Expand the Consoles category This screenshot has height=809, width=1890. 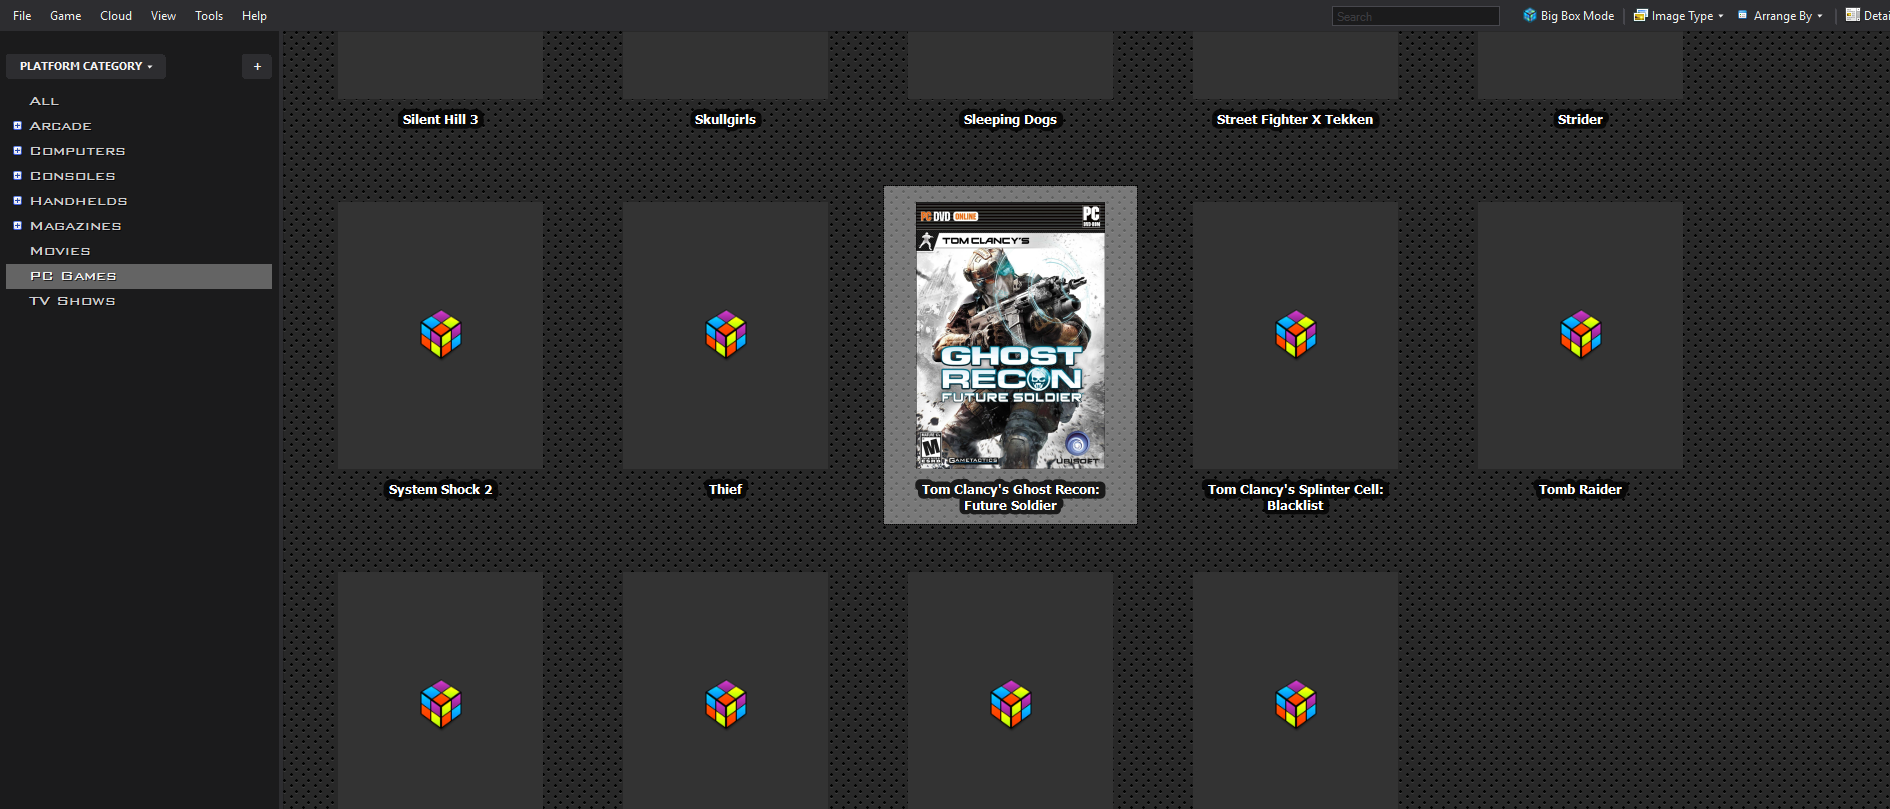[x=17, y=176]
